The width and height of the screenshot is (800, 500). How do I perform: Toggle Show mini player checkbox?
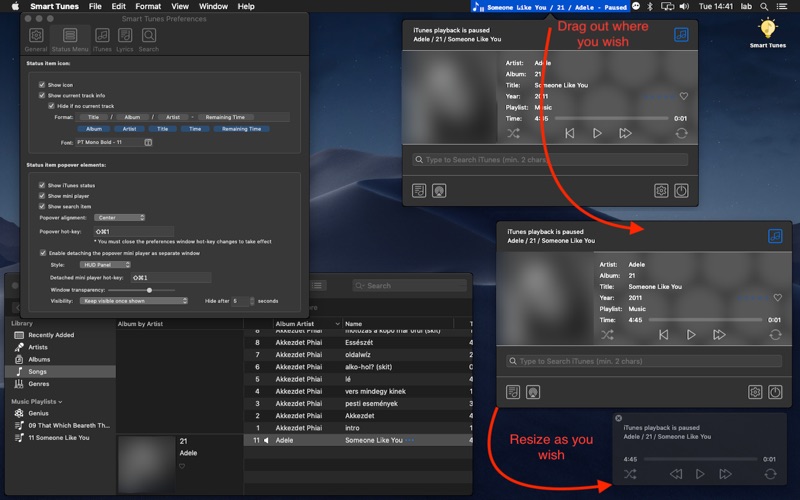point(42,196)
